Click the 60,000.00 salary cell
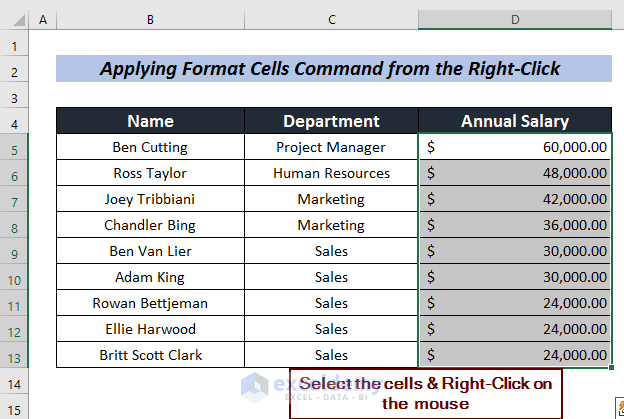The width and height of the screenshot is (624, 419). (x=515, y=147)
